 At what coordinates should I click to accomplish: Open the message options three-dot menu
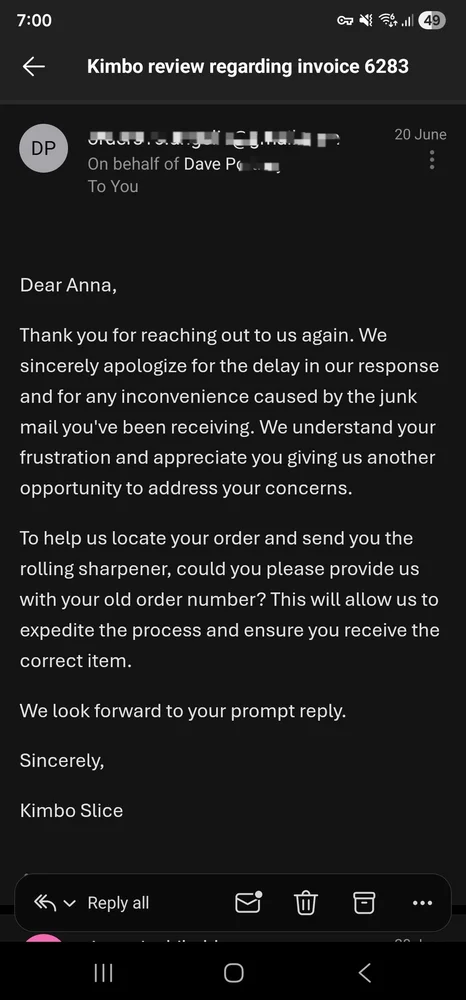tap(432, 160)
